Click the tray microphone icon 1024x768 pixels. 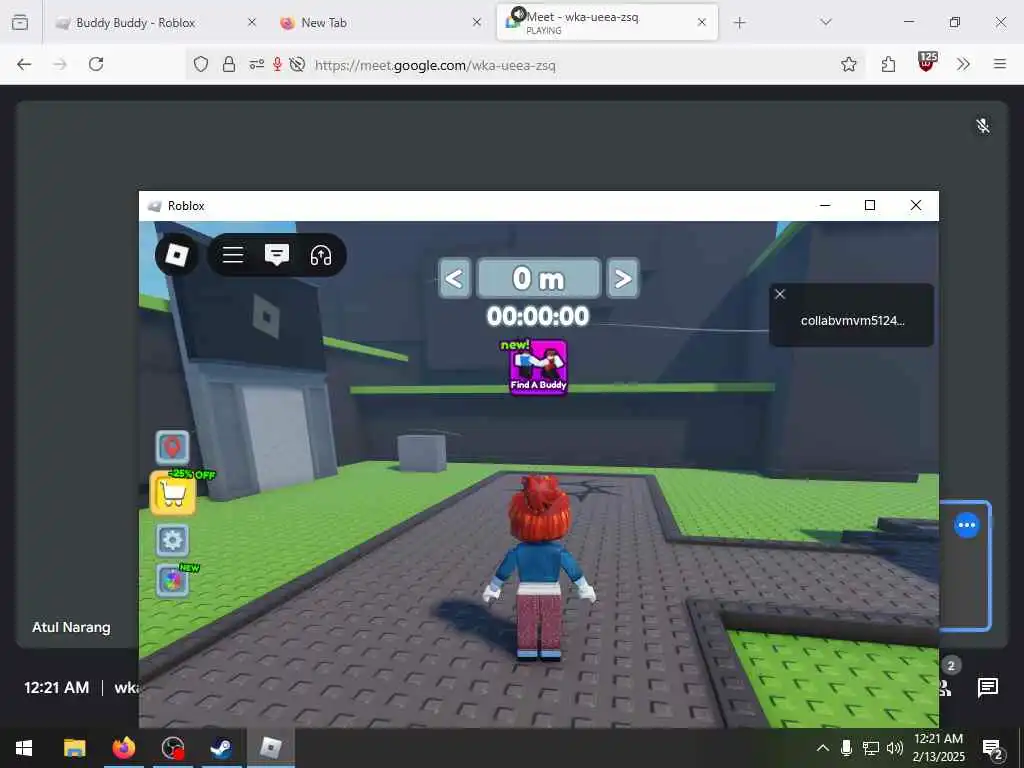click(846, 748)
